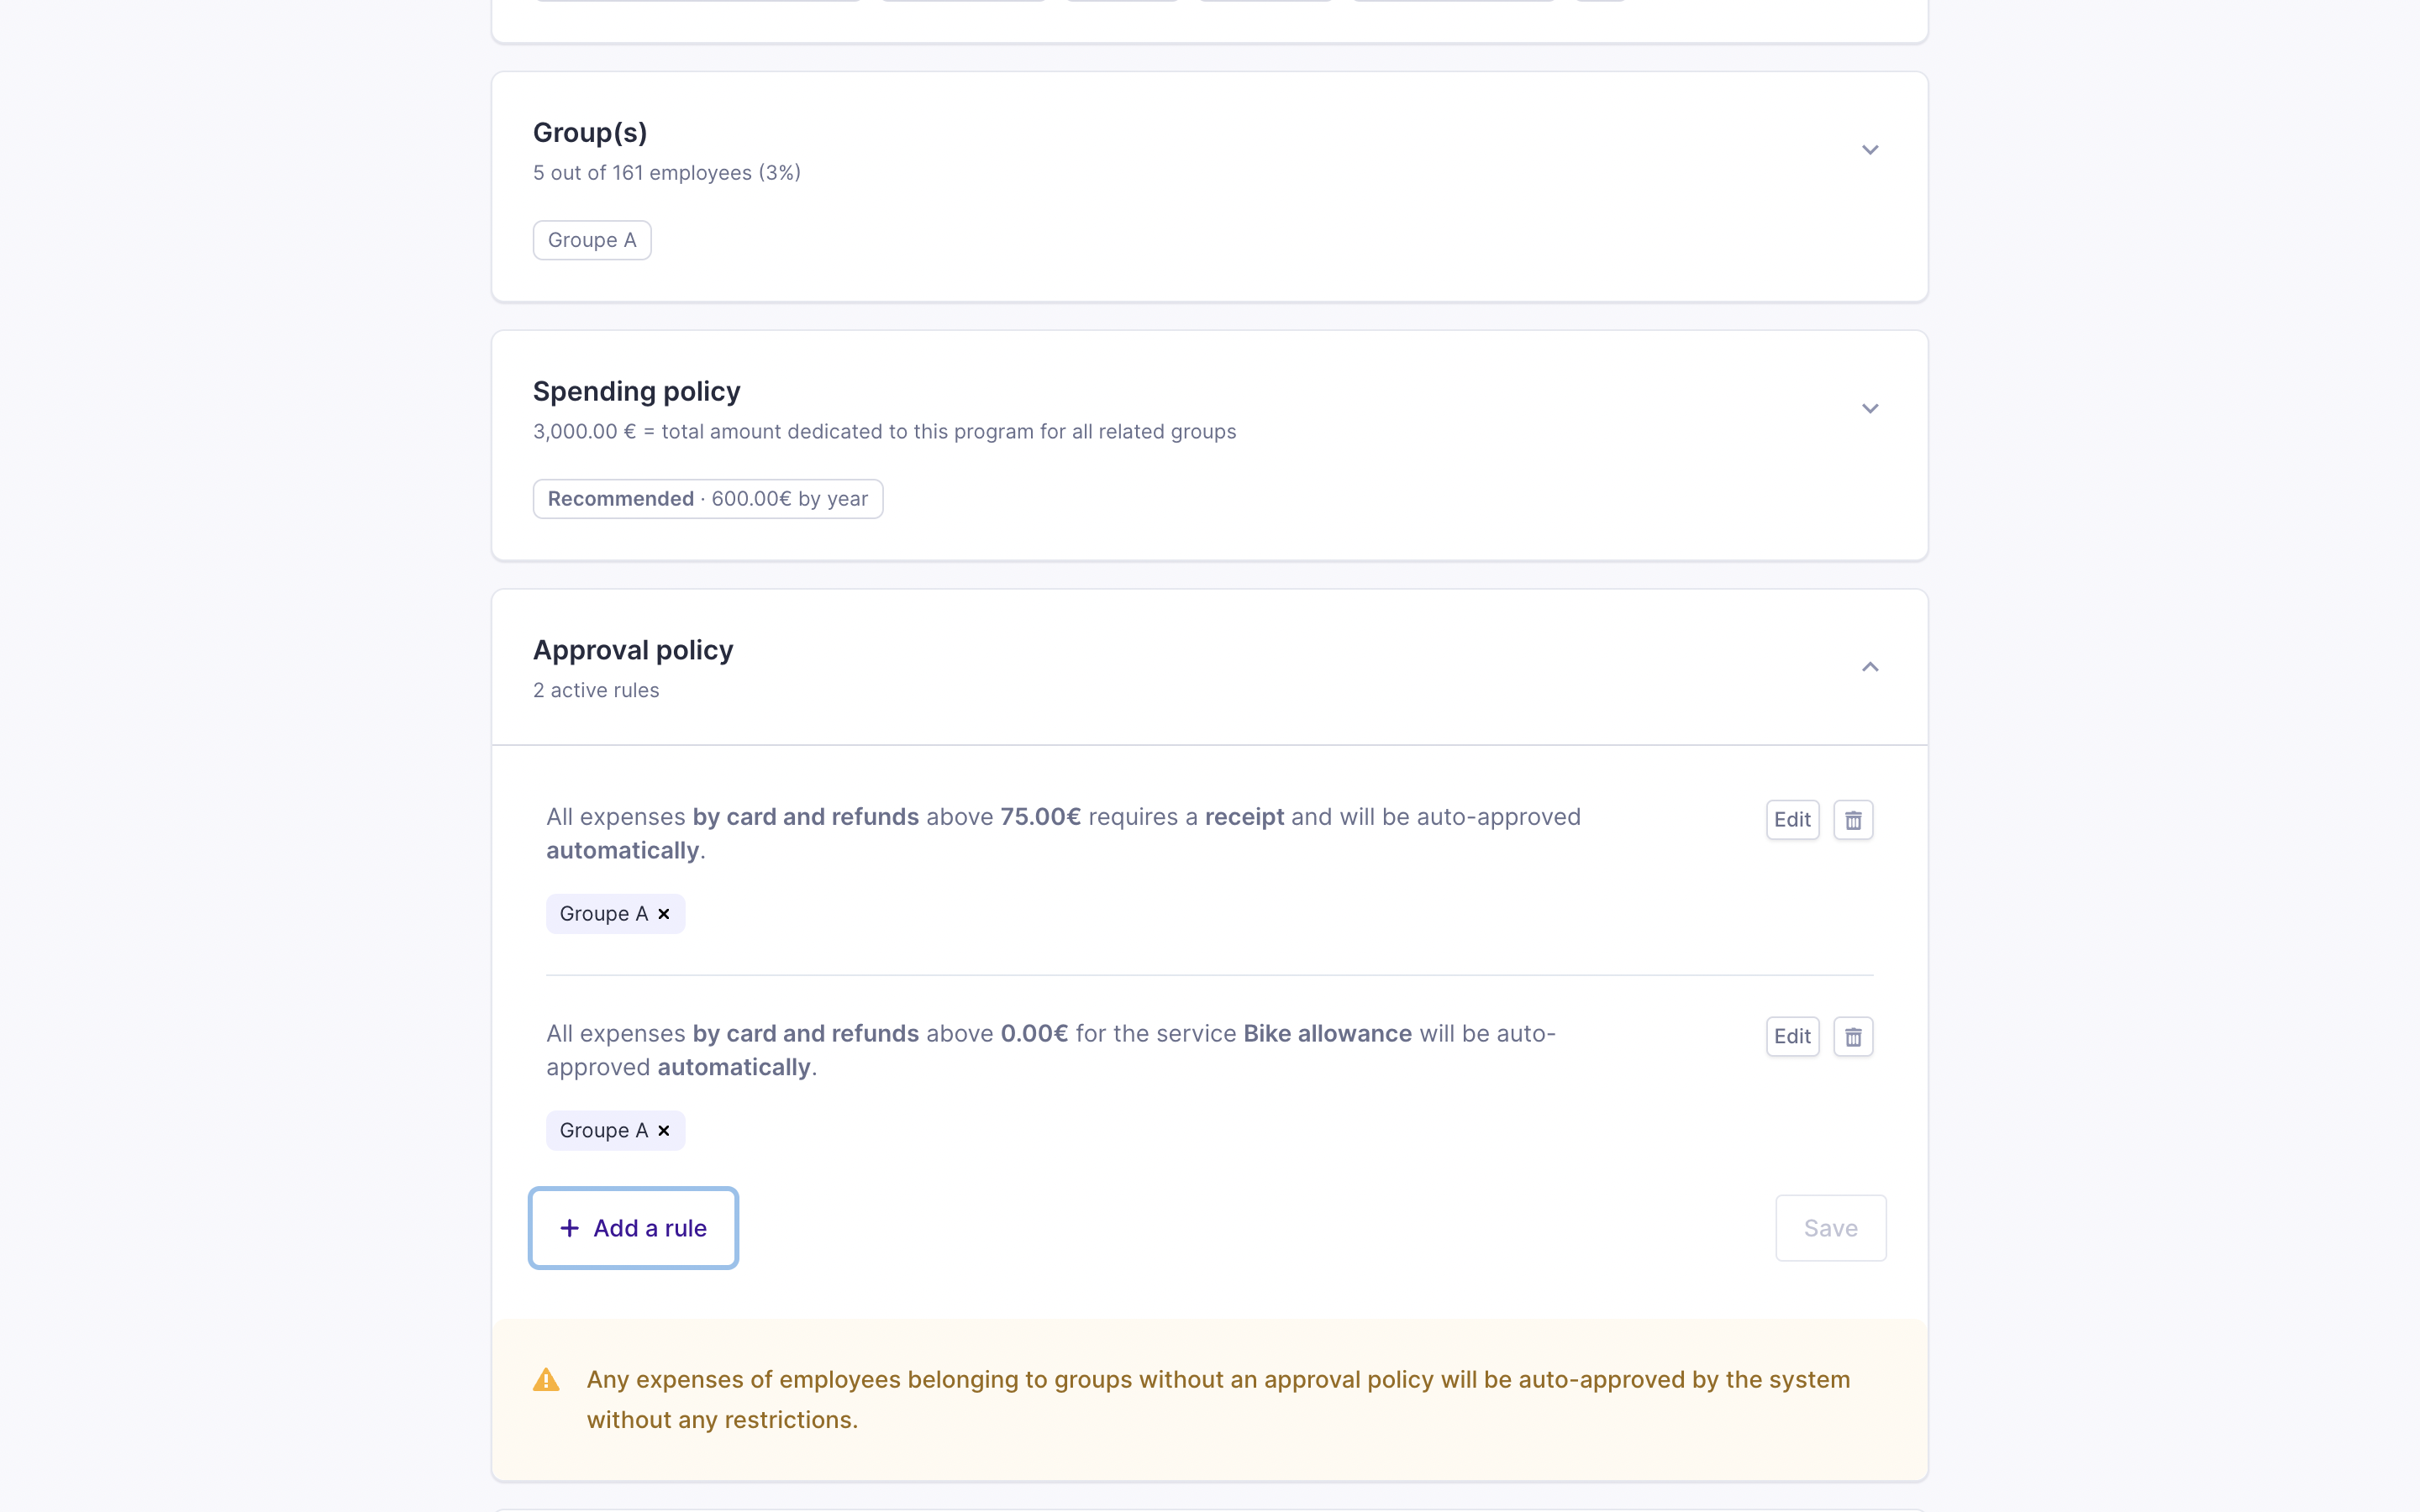Select the Groupe A tag under Group(s)

[x=592, y=240]
